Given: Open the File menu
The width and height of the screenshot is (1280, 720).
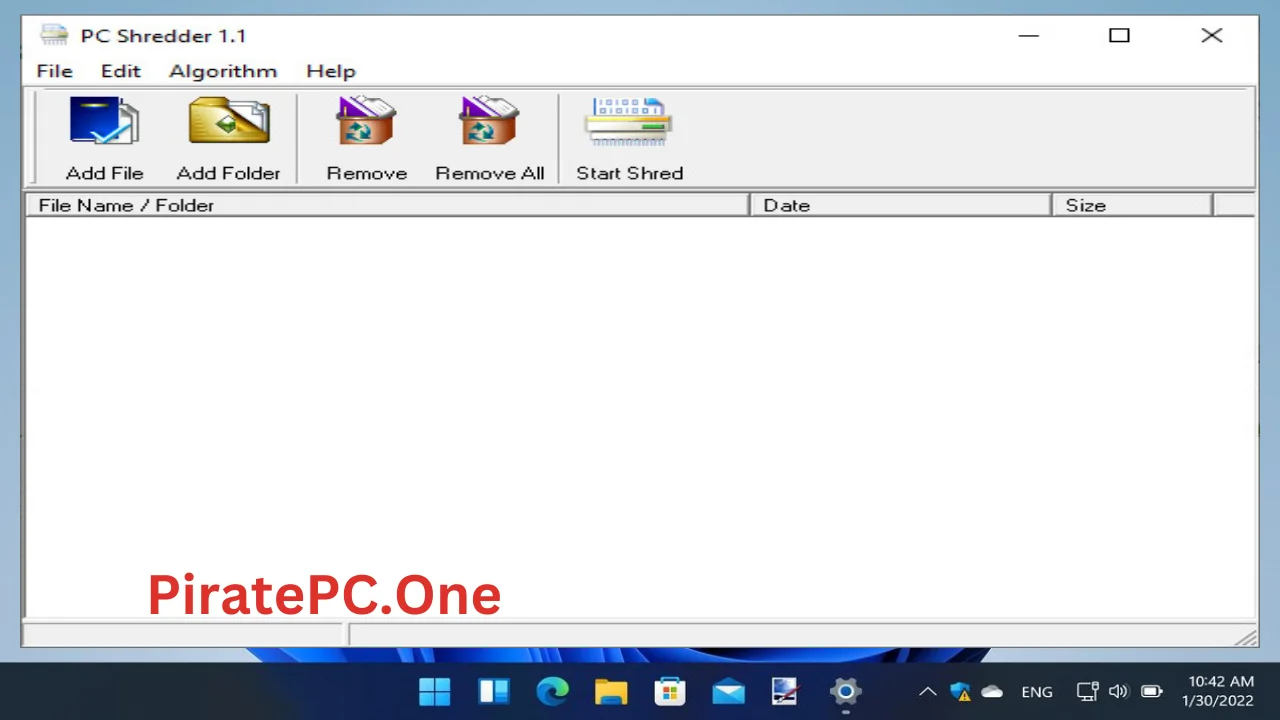Looking at the screenshot, I should [x=54, y=71].
